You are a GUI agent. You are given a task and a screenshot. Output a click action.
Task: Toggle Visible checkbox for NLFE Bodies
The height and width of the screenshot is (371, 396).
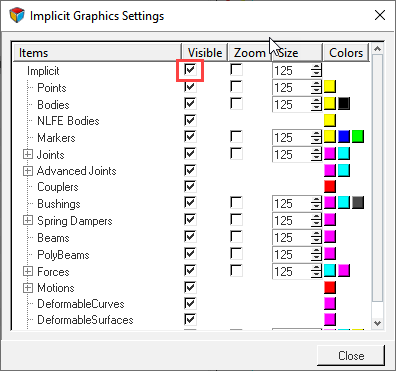click(x=190, y=120)
